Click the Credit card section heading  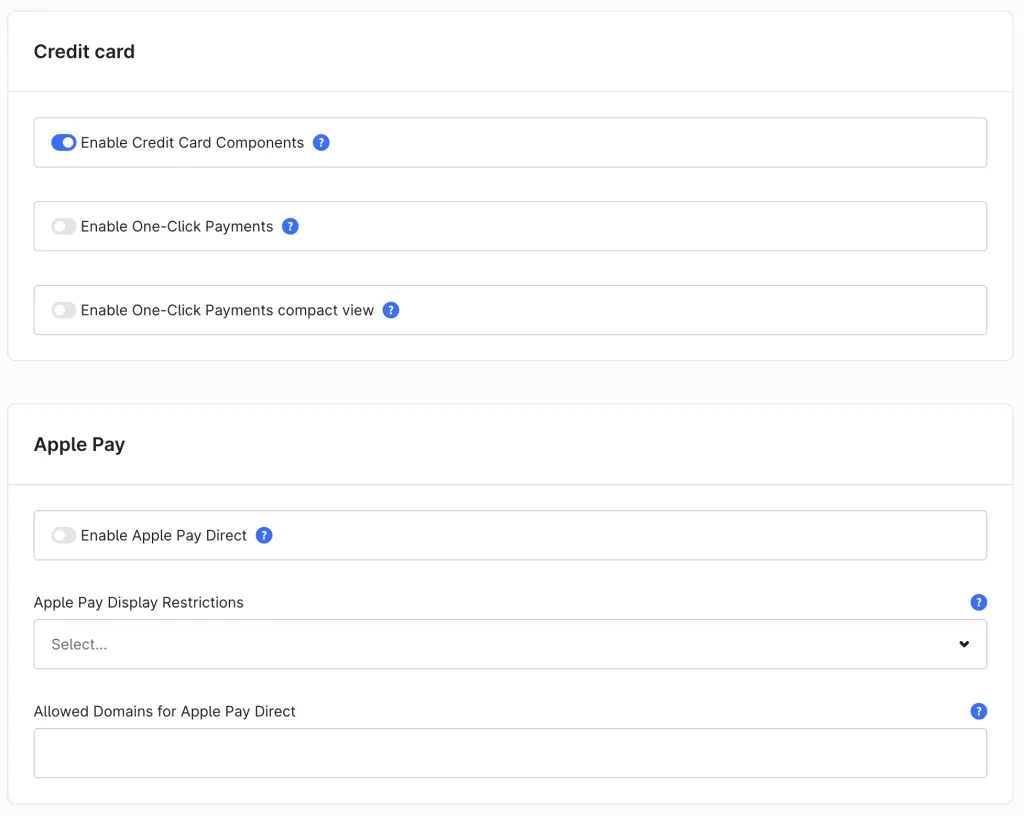pyautogui.click(x=84, y=52)
